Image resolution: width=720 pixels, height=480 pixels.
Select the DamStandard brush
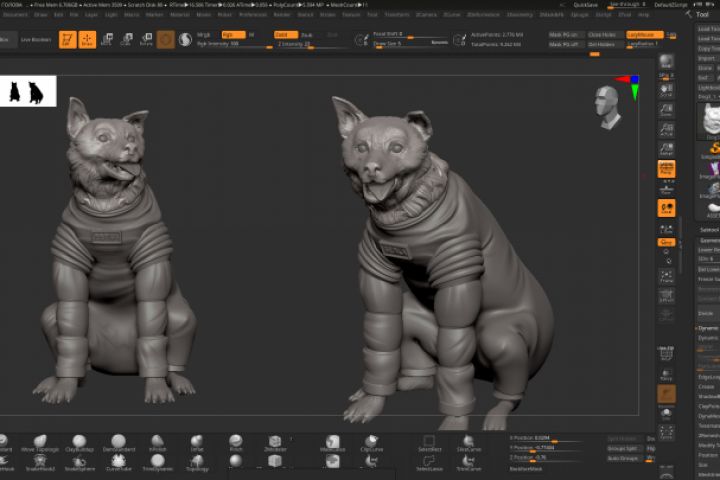pyautogui.click(x=118, y=444)
